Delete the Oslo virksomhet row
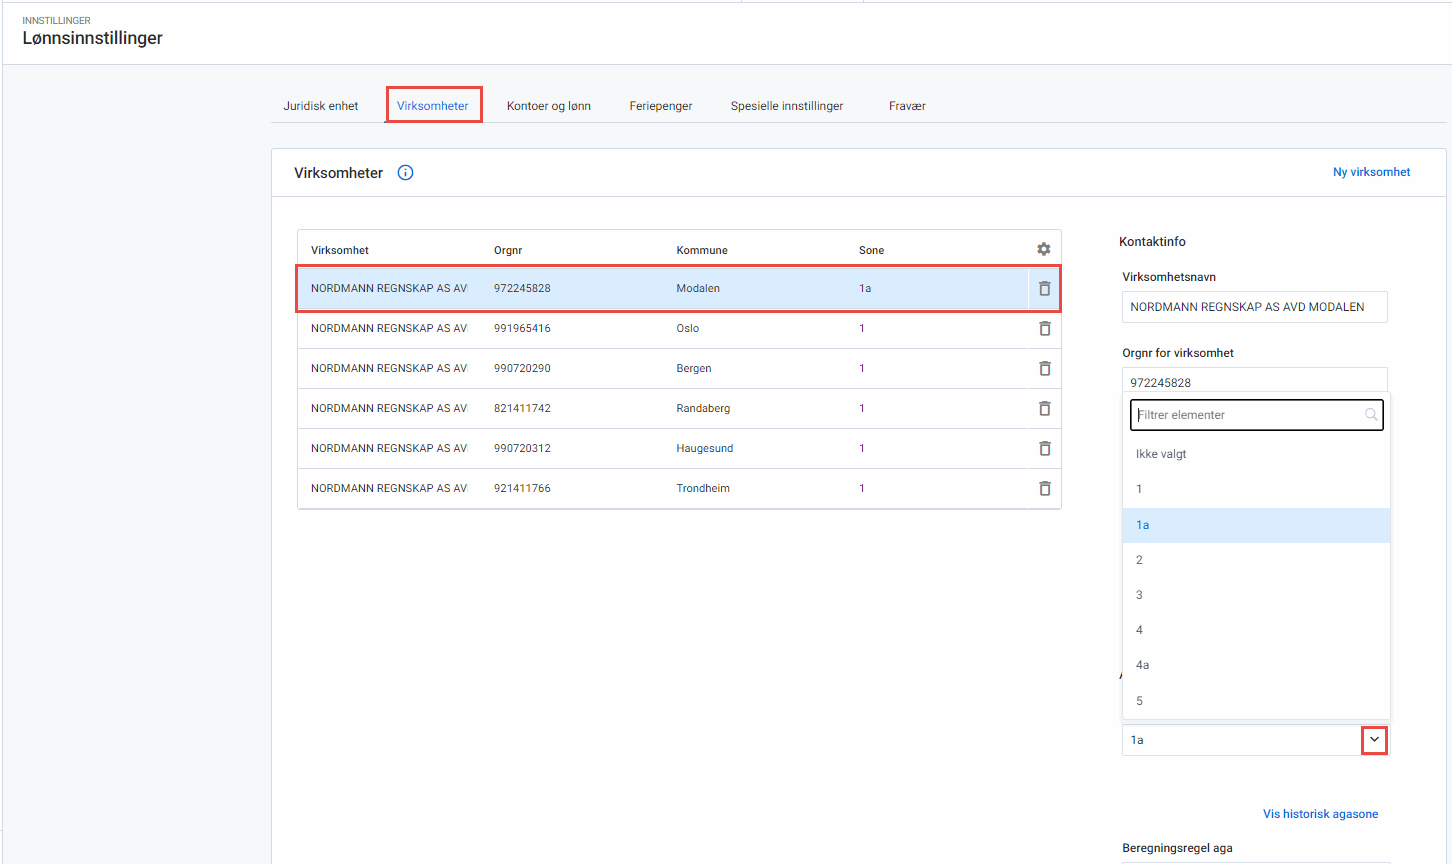Image resolution: width=1452 pixels, height=864 pixels. 1044,329
